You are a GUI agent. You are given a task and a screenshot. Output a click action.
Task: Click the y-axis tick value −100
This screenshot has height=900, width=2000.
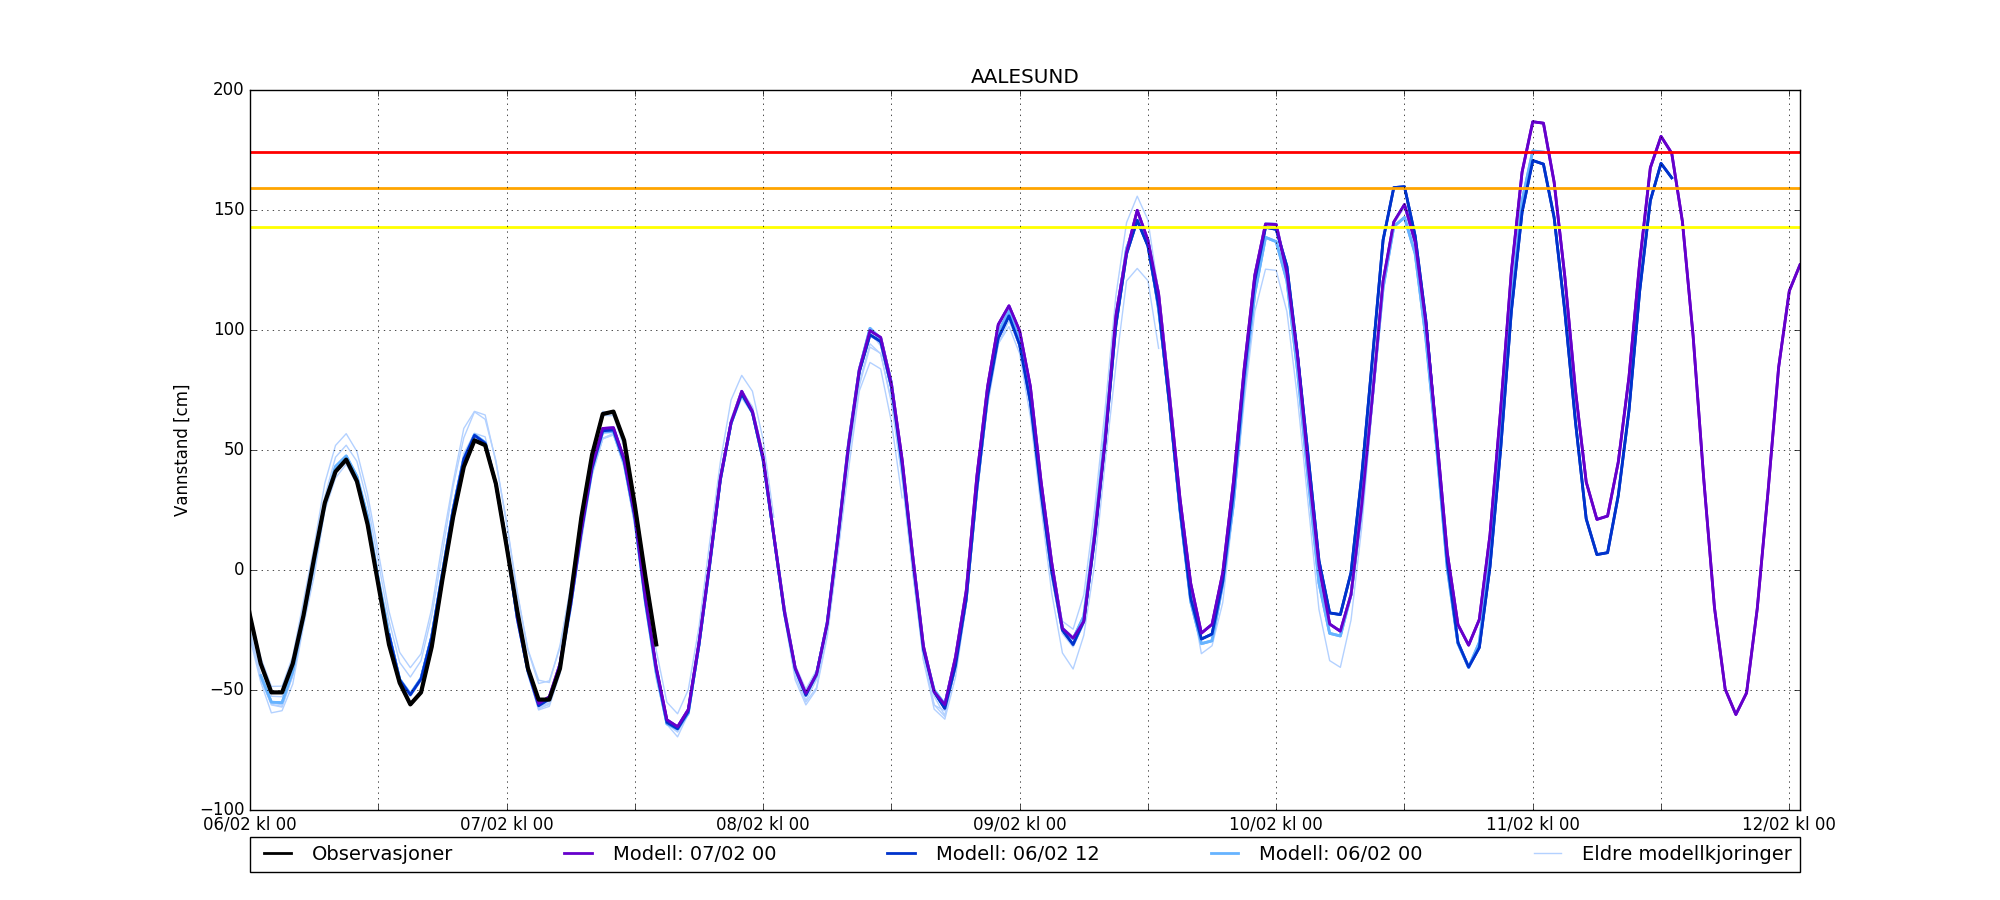[222, 809]
